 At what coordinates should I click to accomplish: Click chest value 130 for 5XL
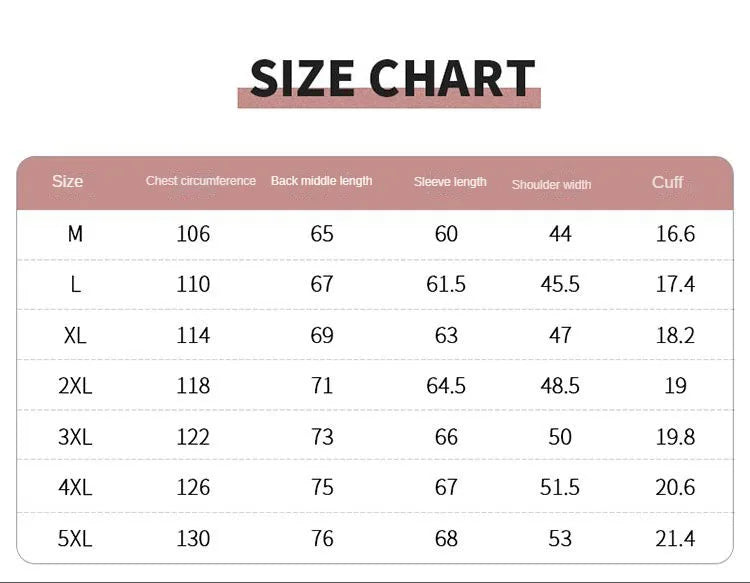[x=193, y=539]
